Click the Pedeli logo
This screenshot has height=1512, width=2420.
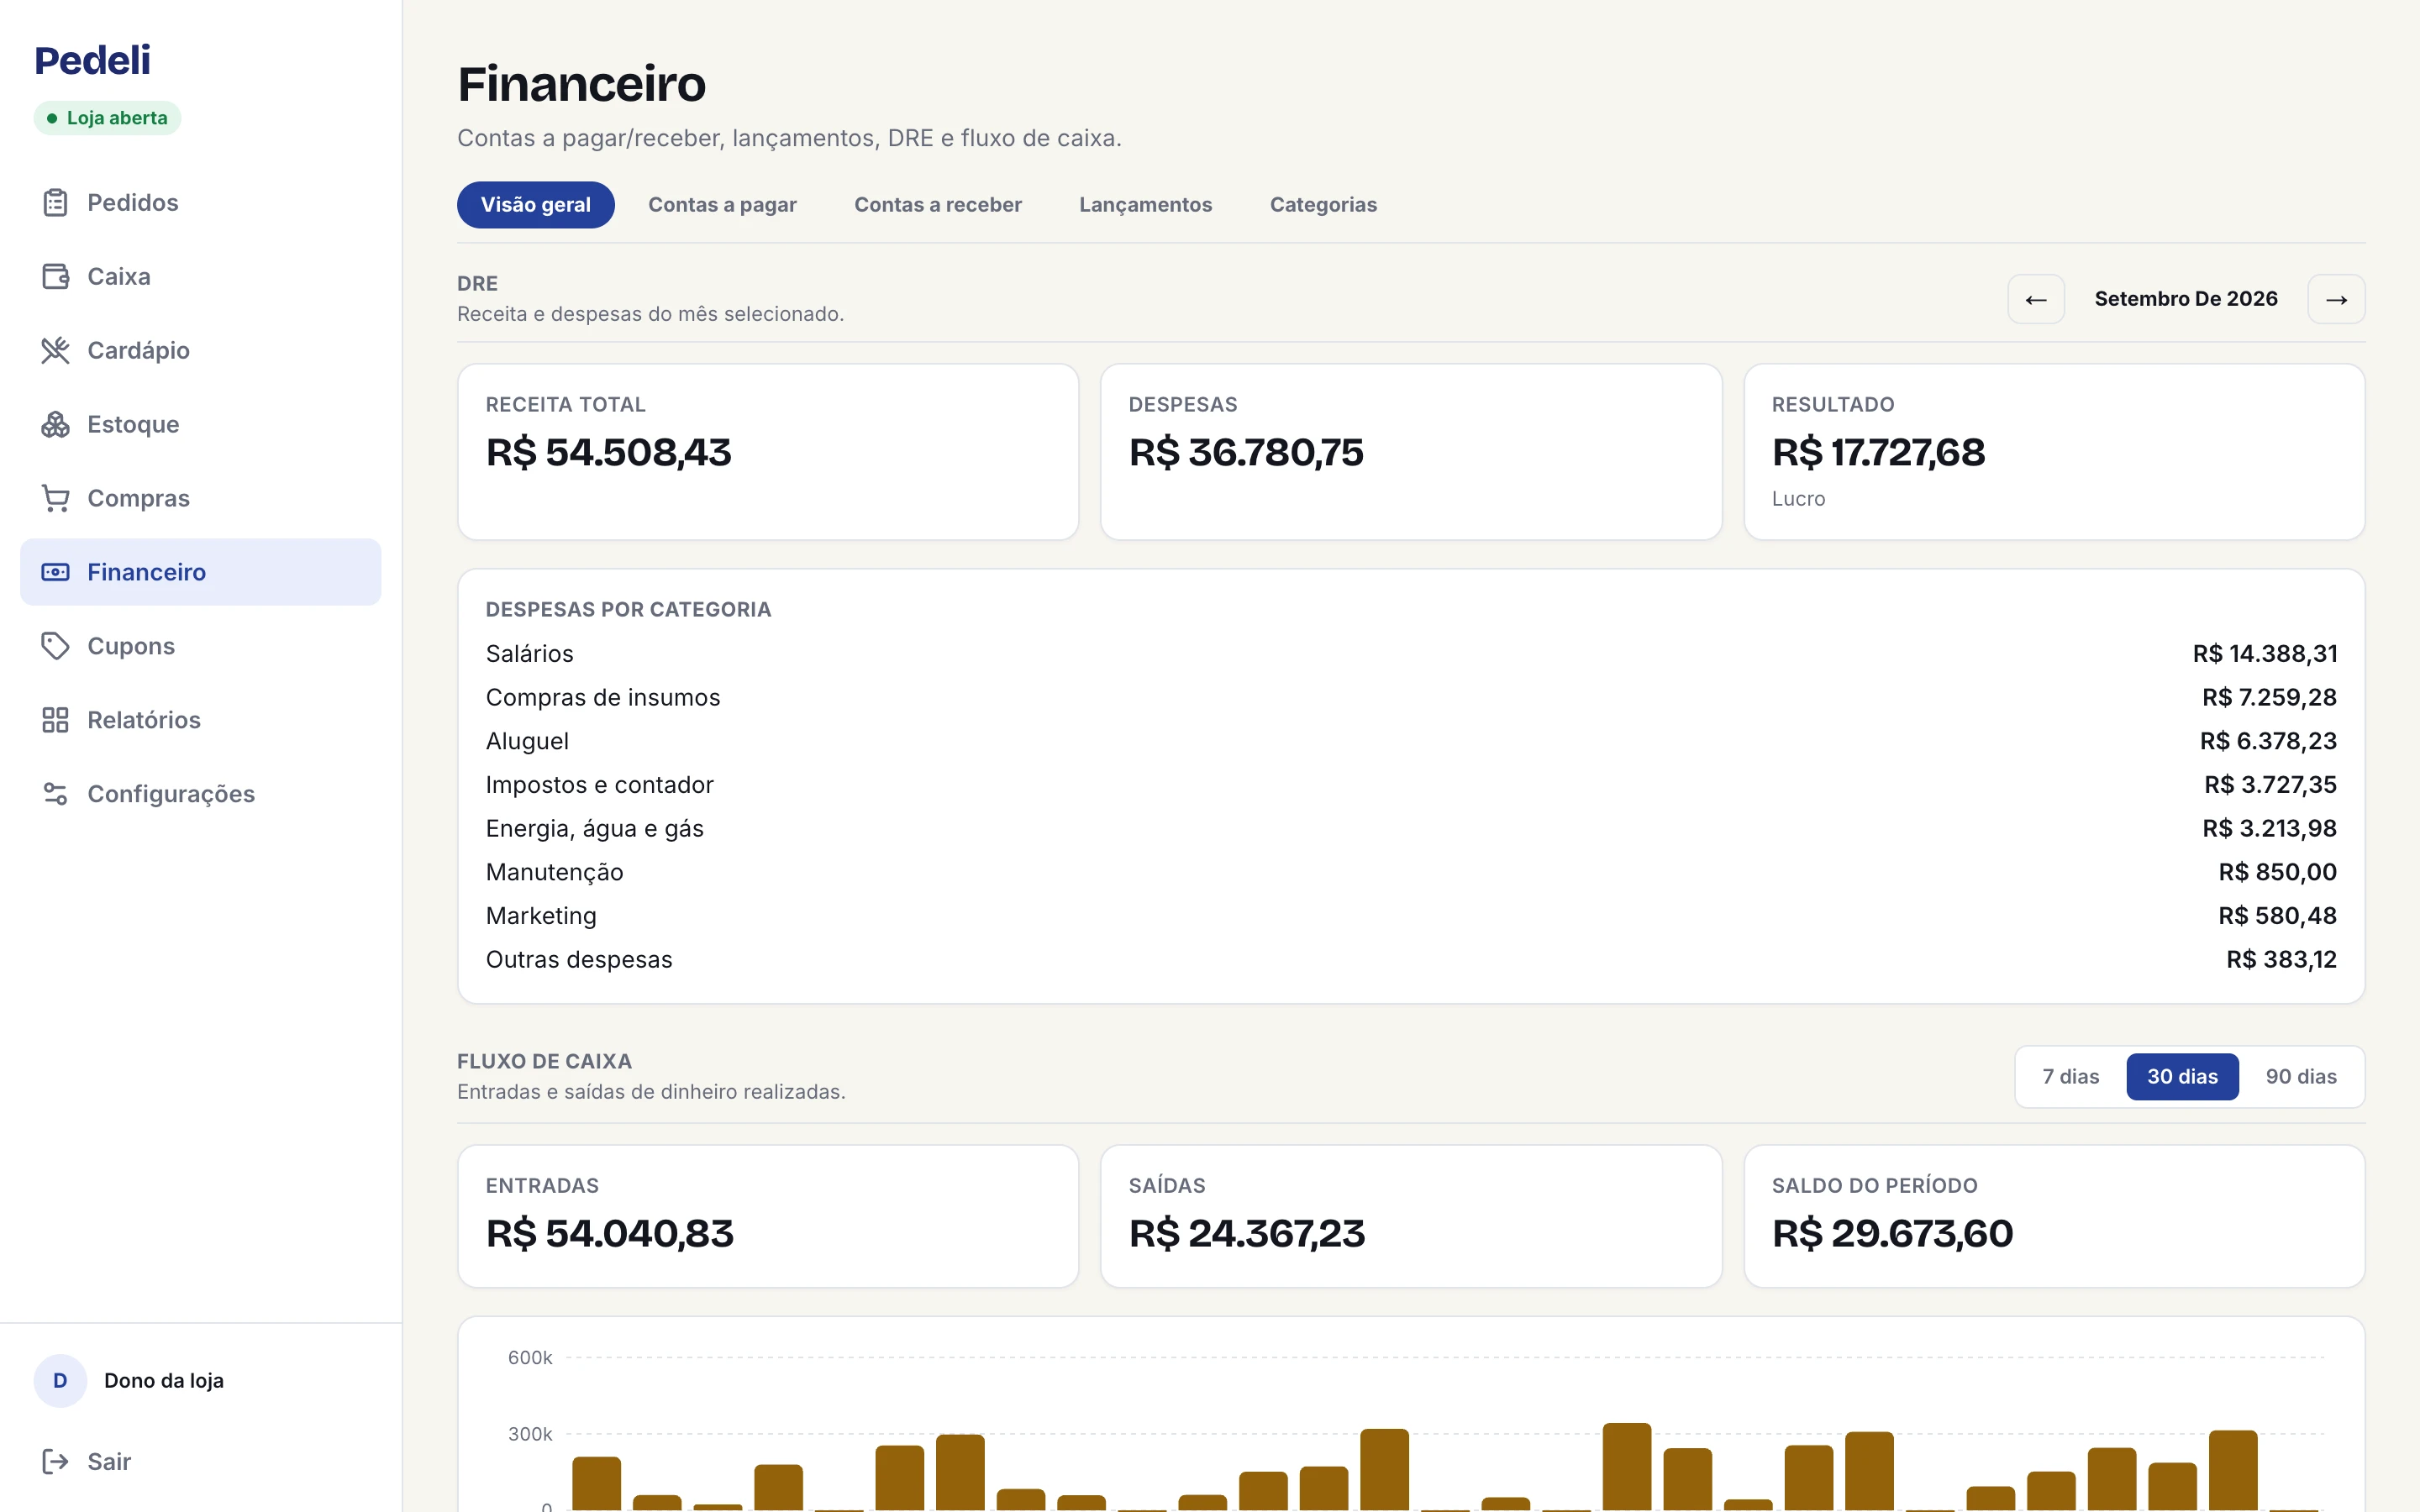click(x=93, y=61)
